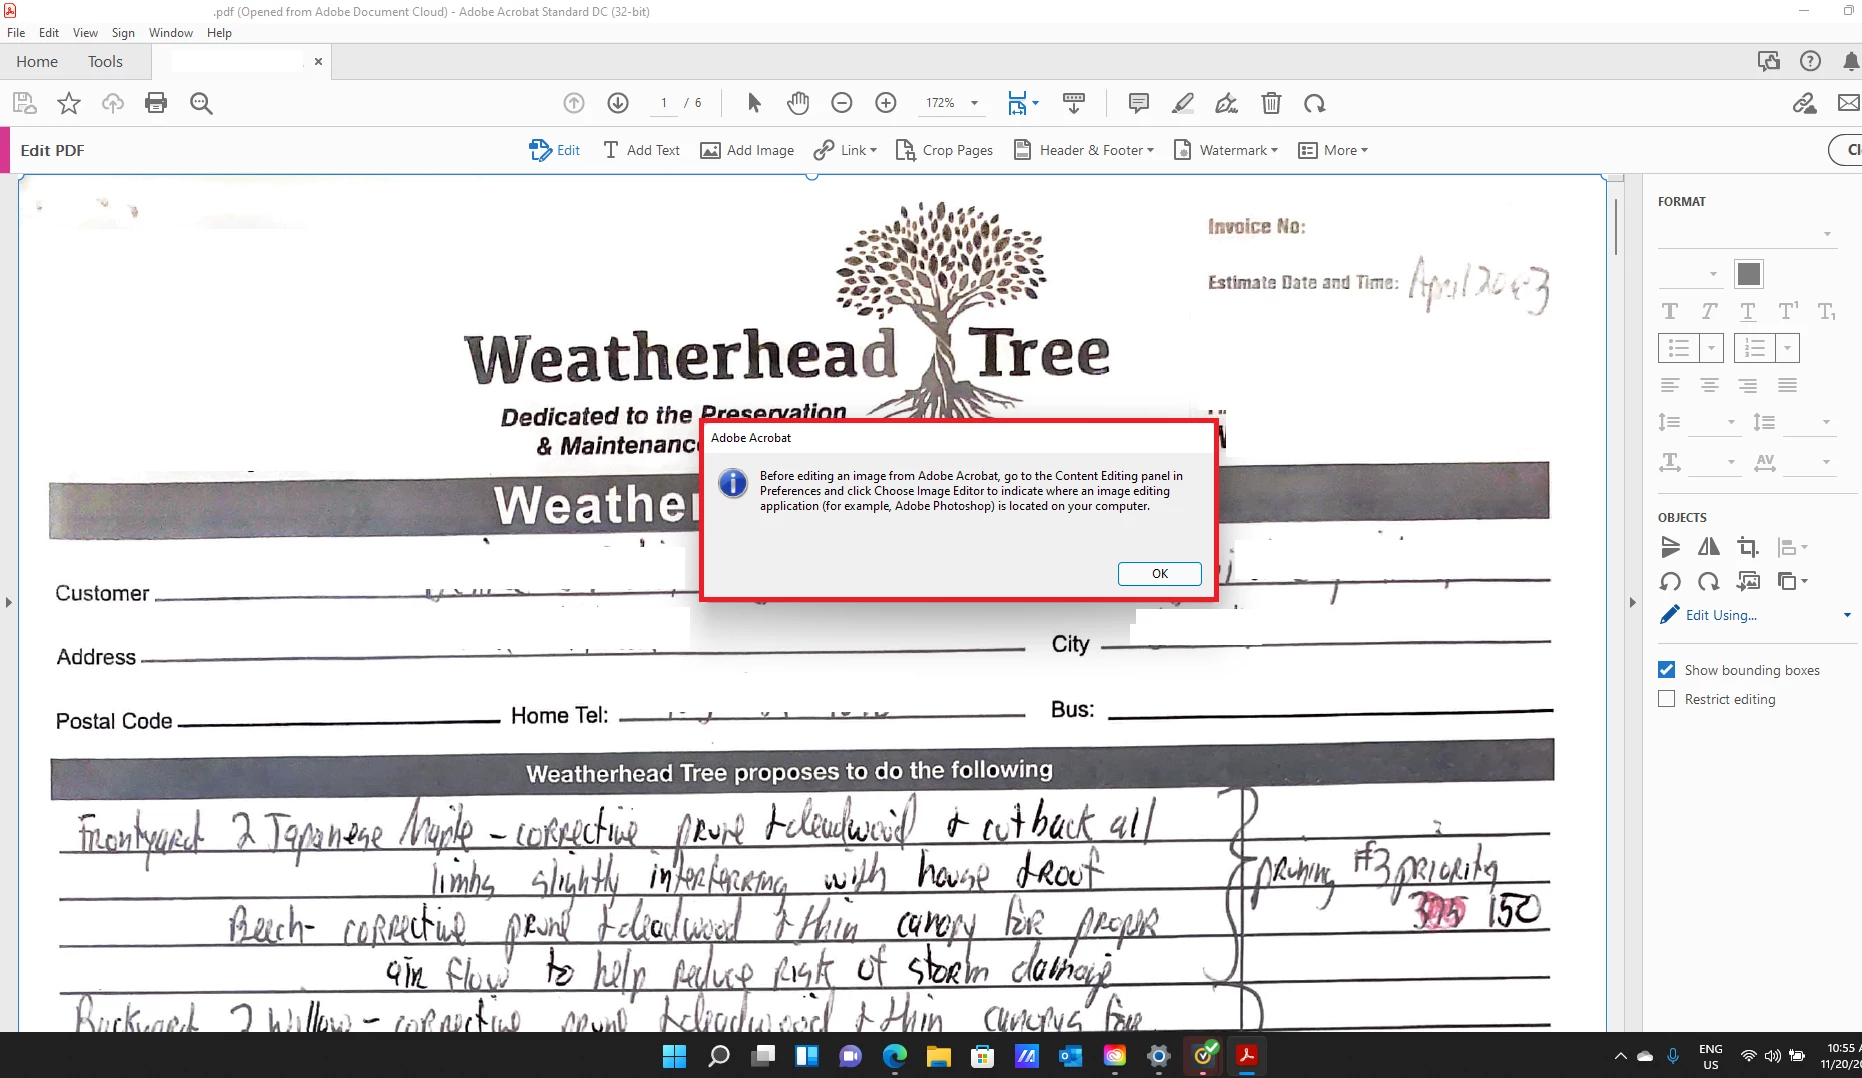
Task: Justify text in Format panel
Action: click(1787, 385)
